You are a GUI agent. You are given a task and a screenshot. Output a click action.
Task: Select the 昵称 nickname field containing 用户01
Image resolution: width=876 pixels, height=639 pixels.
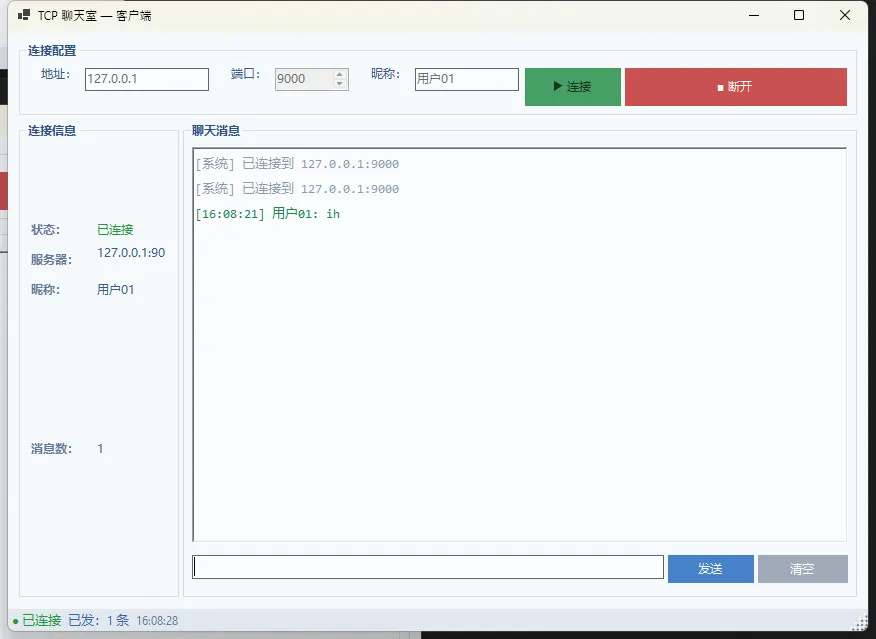(466, 79)
